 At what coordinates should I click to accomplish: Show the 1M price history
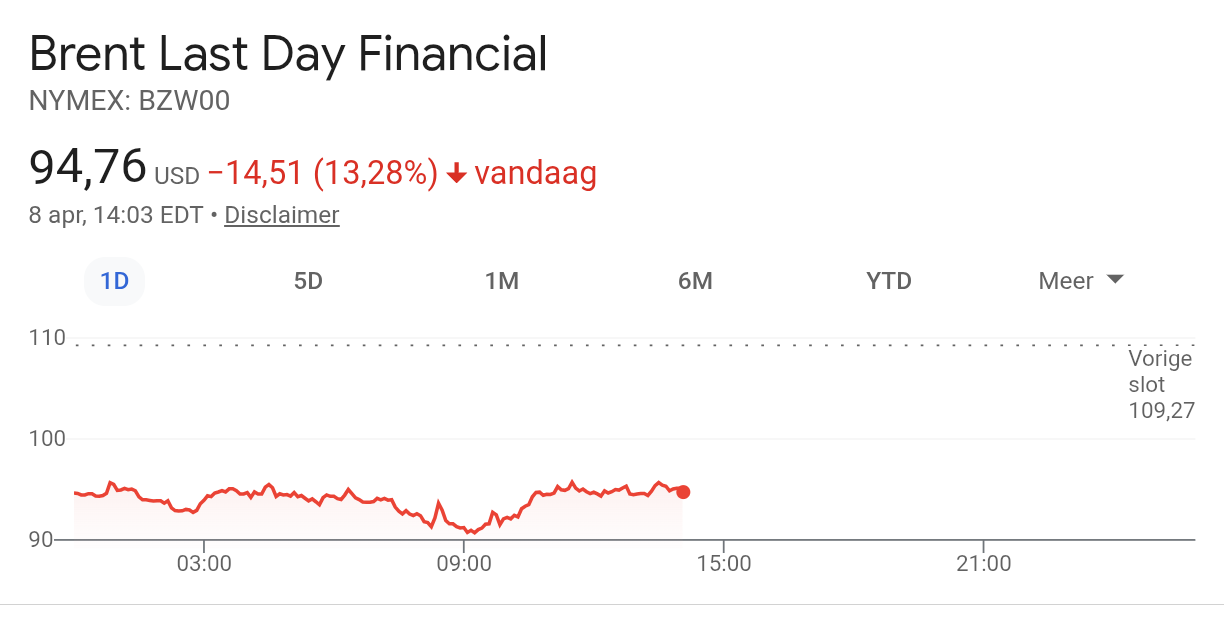click(x=501, y=281)
